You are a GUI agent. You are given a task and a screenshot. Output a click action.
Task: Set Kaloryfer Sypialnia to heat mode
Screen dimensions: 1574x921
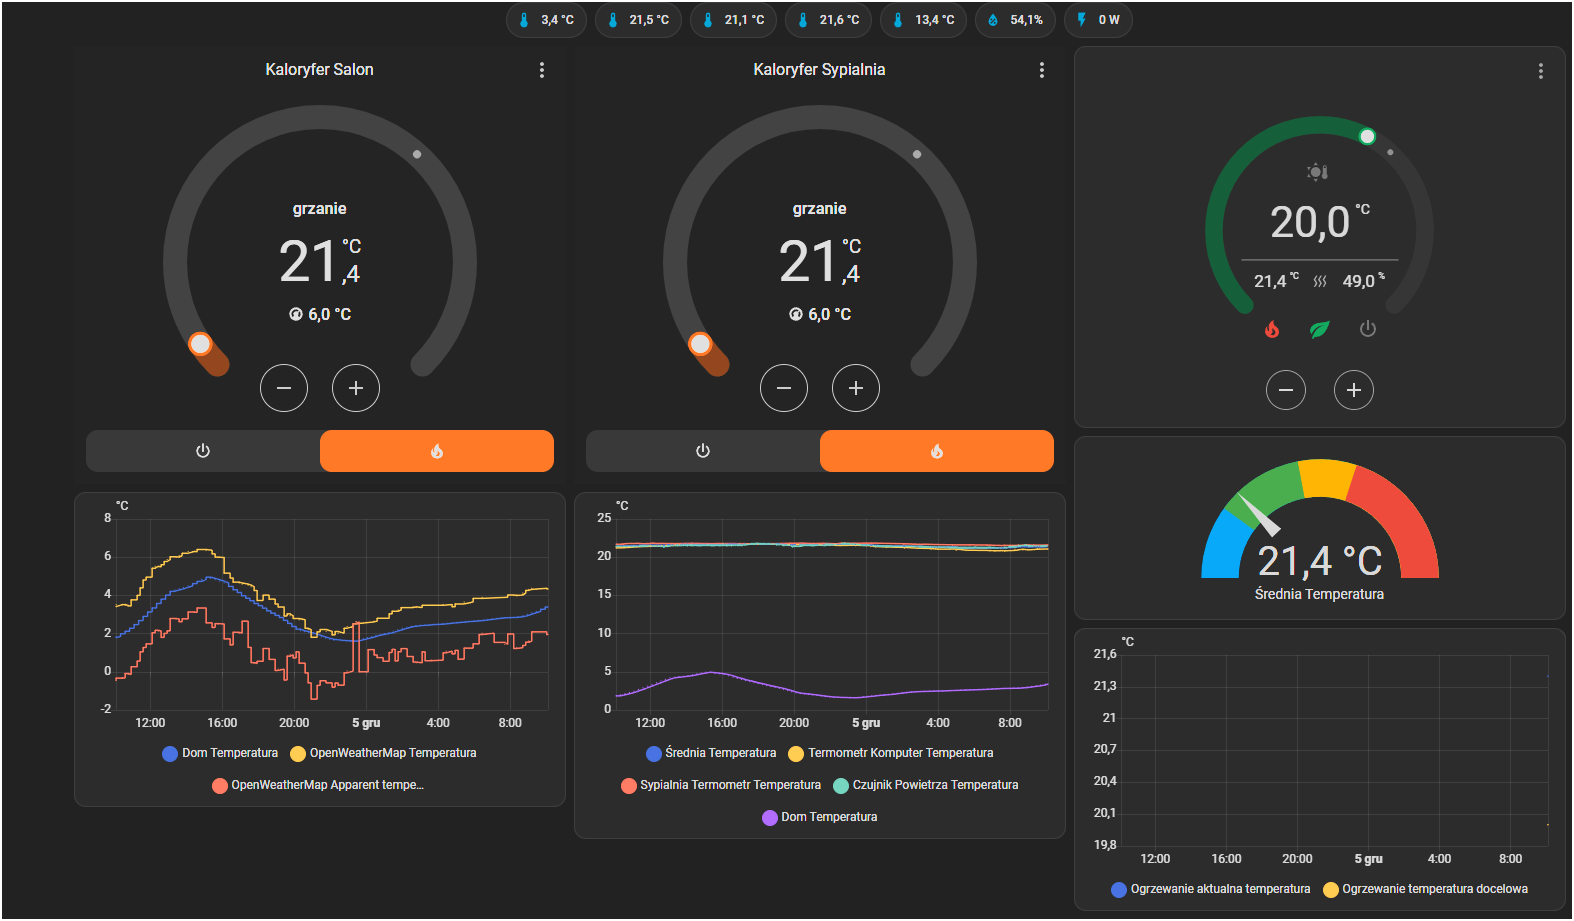pos(936,451)
